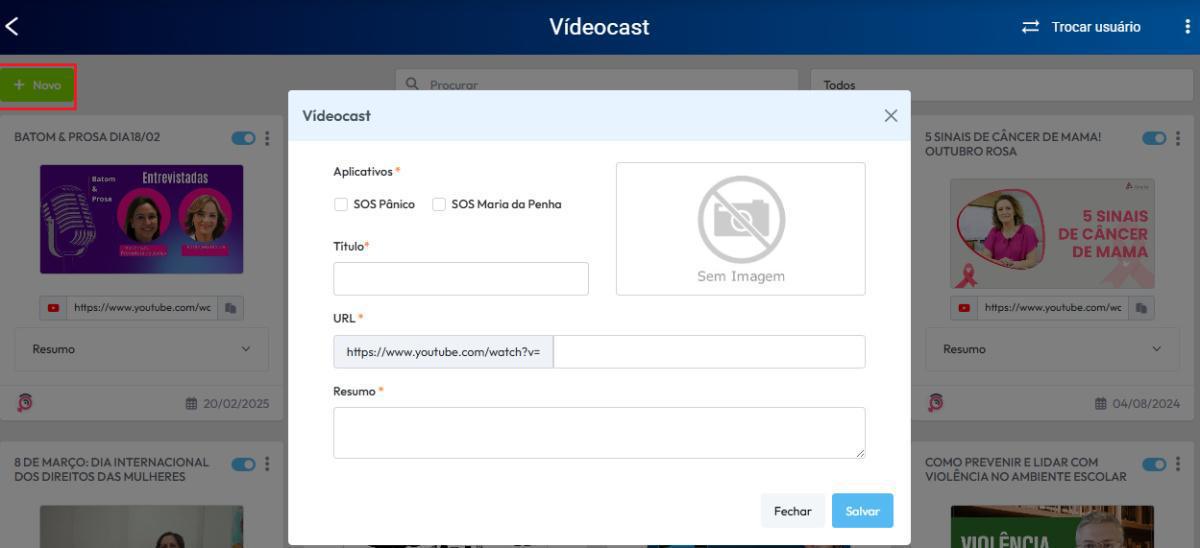Viewport: 1200px width, 548px height.
Task: Click the calendar icon next to 20/02/2025
Action: 191,404
